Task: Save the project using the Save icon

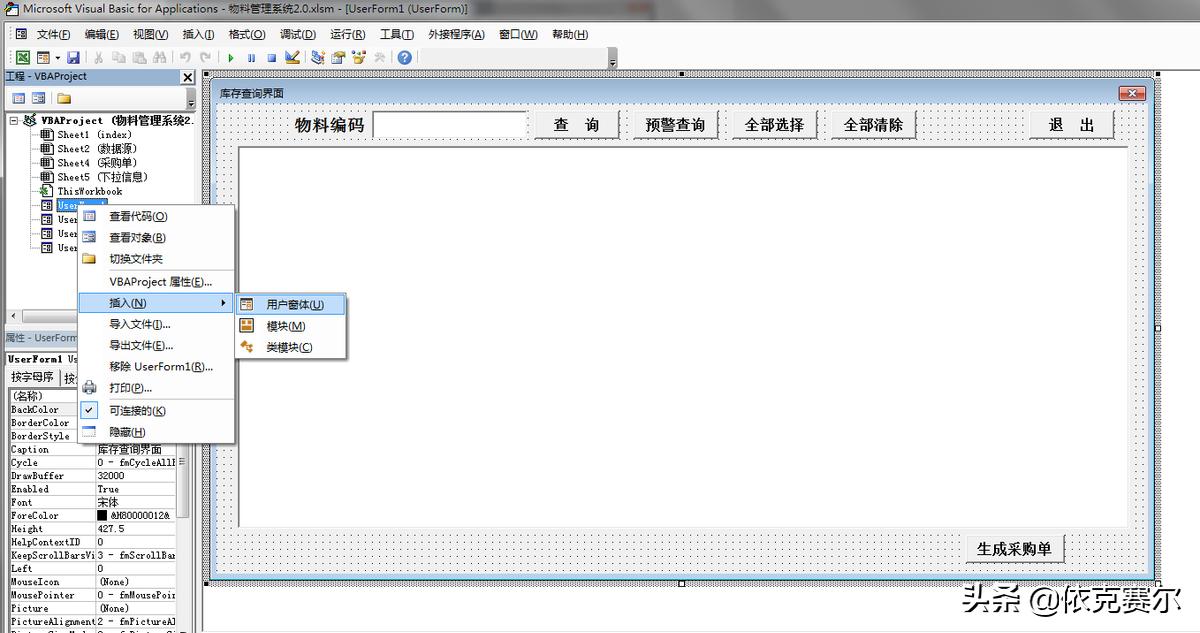Action: click(73, 57)
